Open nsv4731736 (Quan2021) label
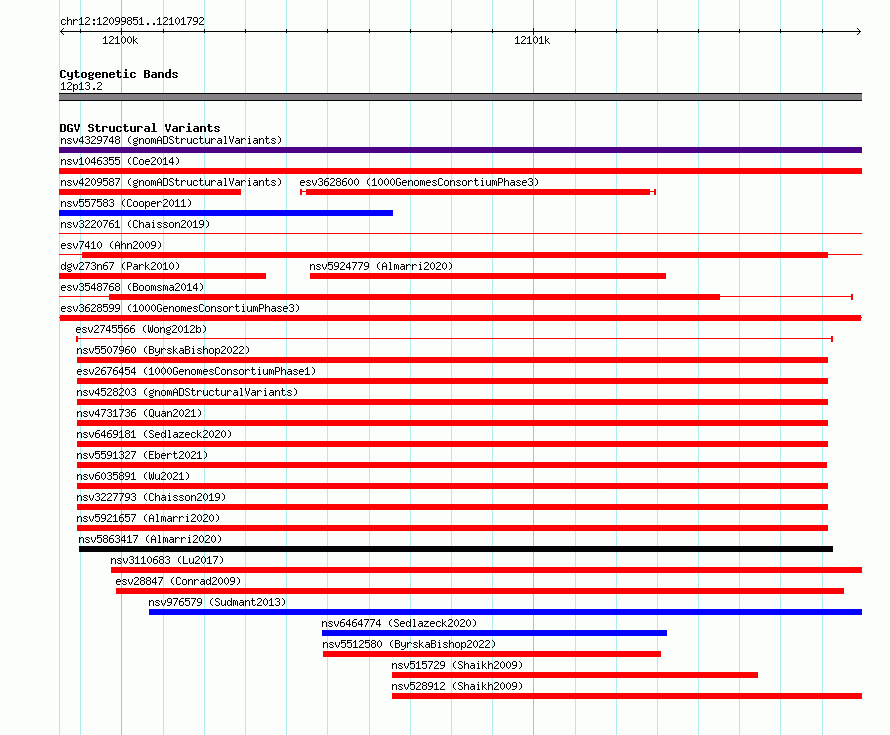Image resolution: width=890 pixels, height=735 pixels. coord(139,413)
